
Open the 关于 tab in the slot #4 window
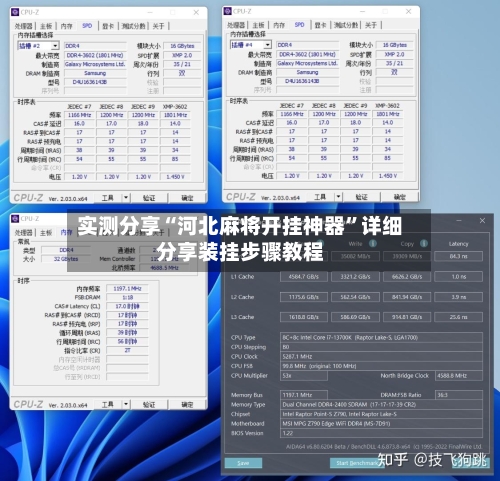(x=371, y=25)
